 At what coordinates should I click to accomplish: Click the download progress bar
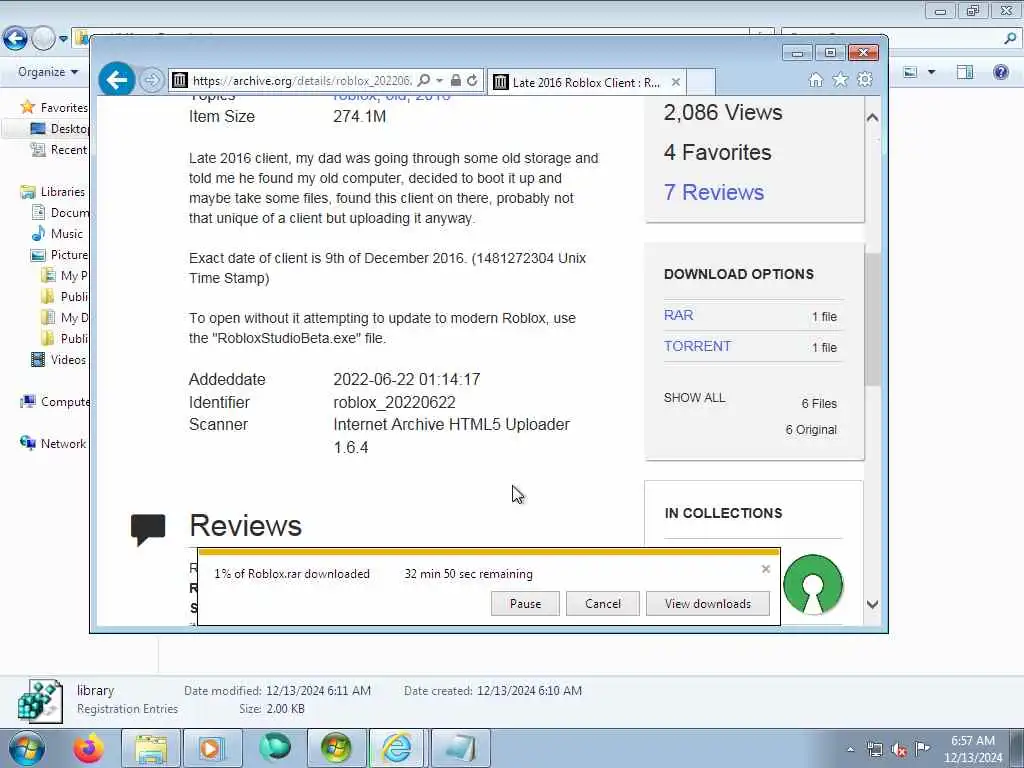coord(488,552)
